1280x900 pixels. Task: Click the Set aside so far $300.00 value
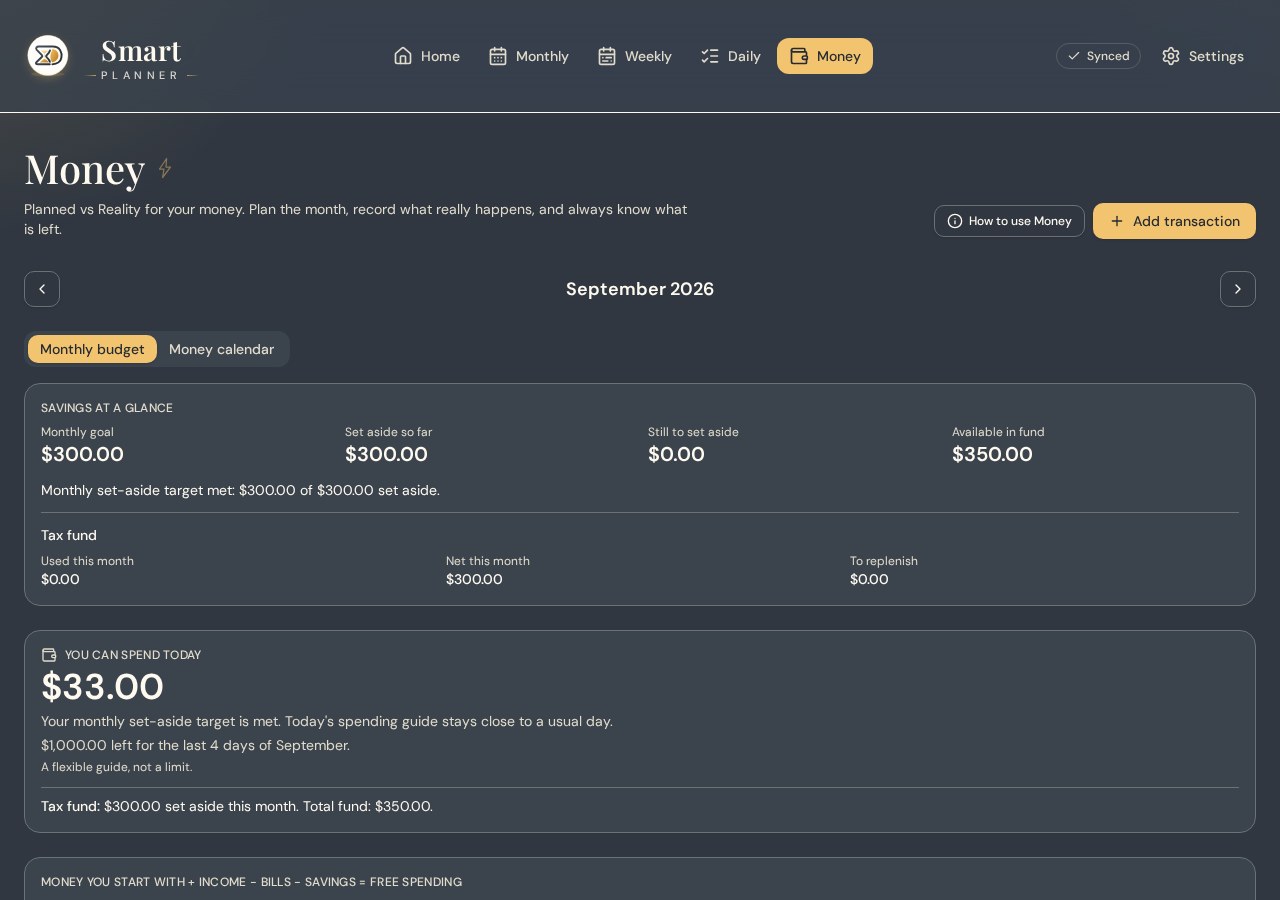coord(386,454)
